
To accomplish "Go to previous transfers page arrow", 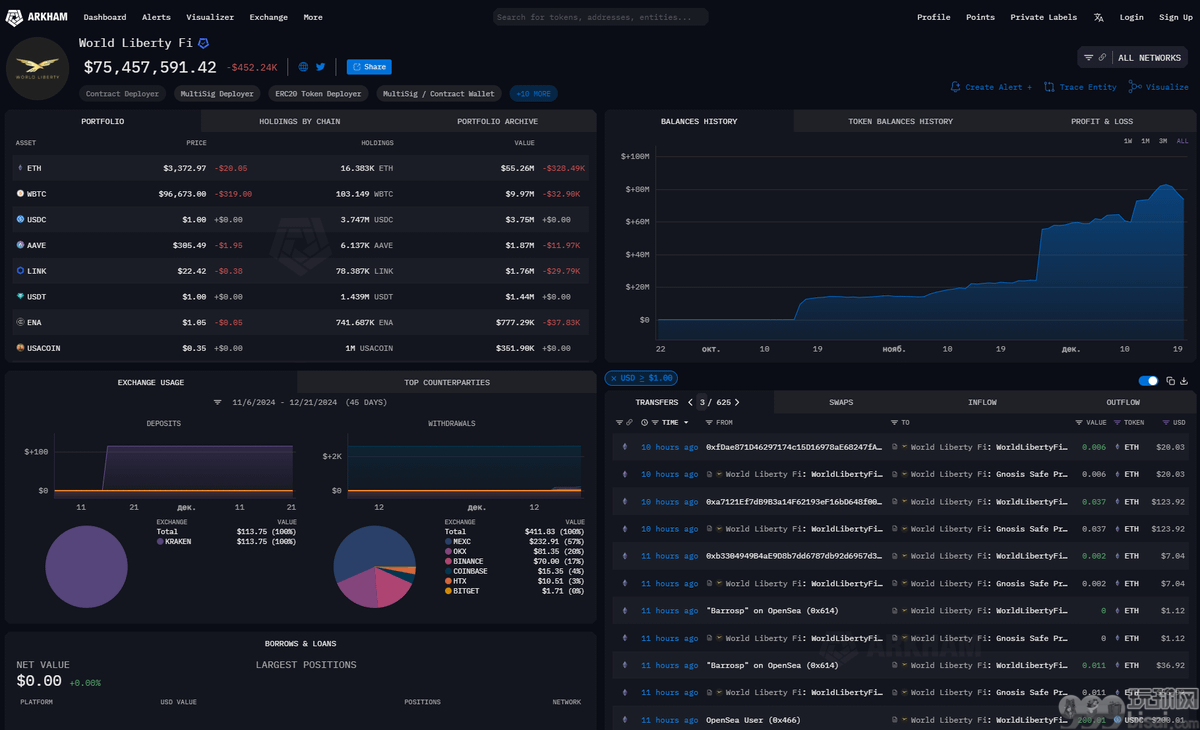I will tap(690, 402).
